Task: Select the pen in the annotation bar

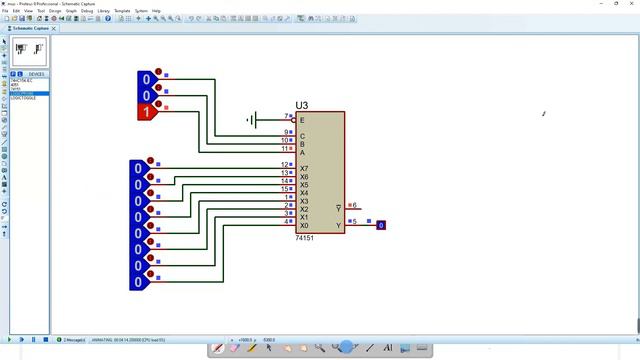Action: pyautogui.click(x=218, y=348)
